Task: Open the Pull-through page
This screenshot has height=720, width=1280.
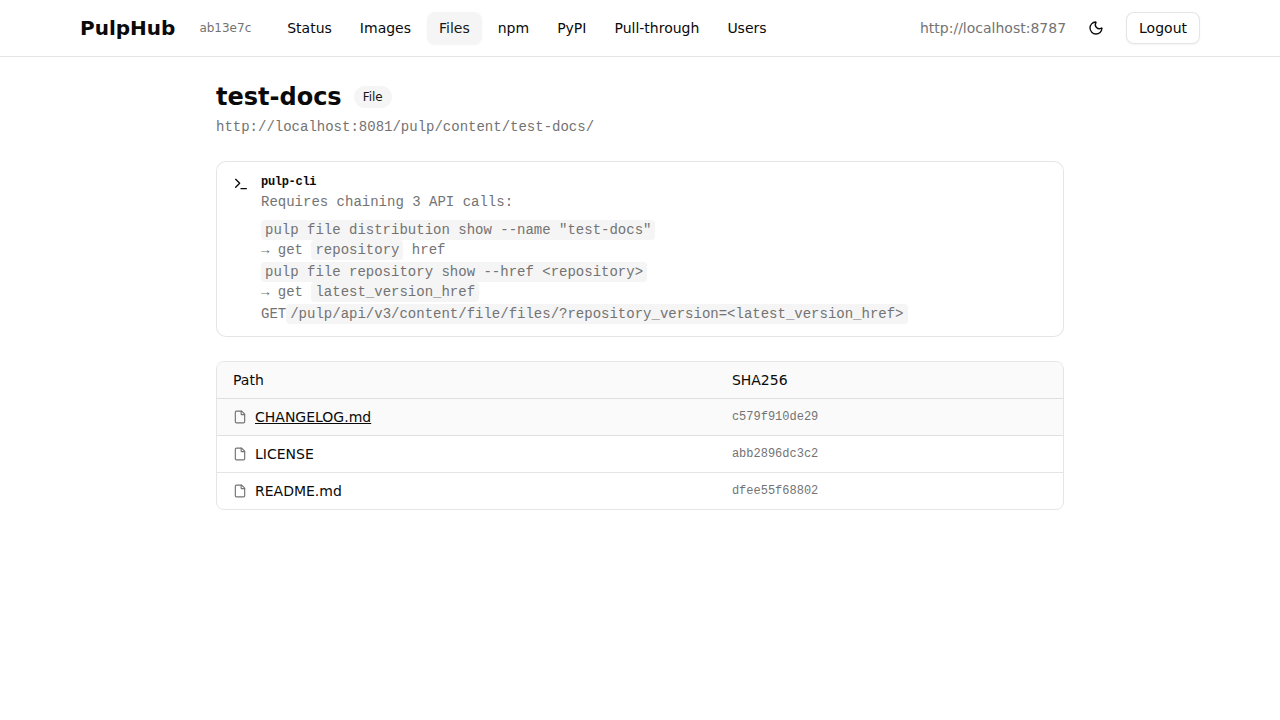Action: (656, 28)
